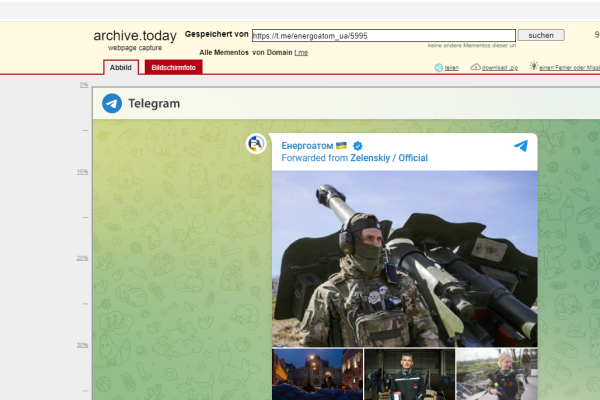This screenshot has height=400, width=600.
Task: Click the download .zip cloud icon
Action: coord(476,67)
